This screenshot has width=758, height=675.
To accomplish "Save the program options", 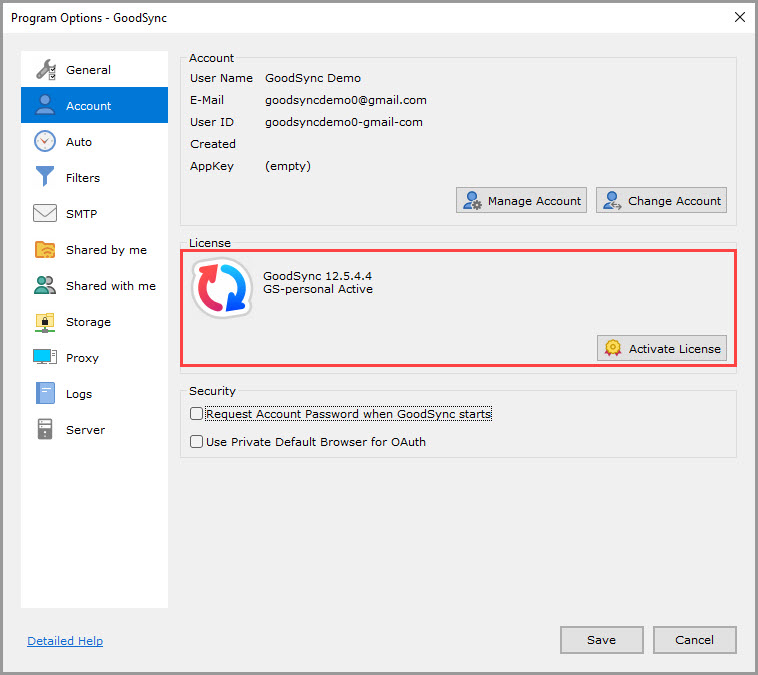I will pyautogui.click(x=601, y=640).
